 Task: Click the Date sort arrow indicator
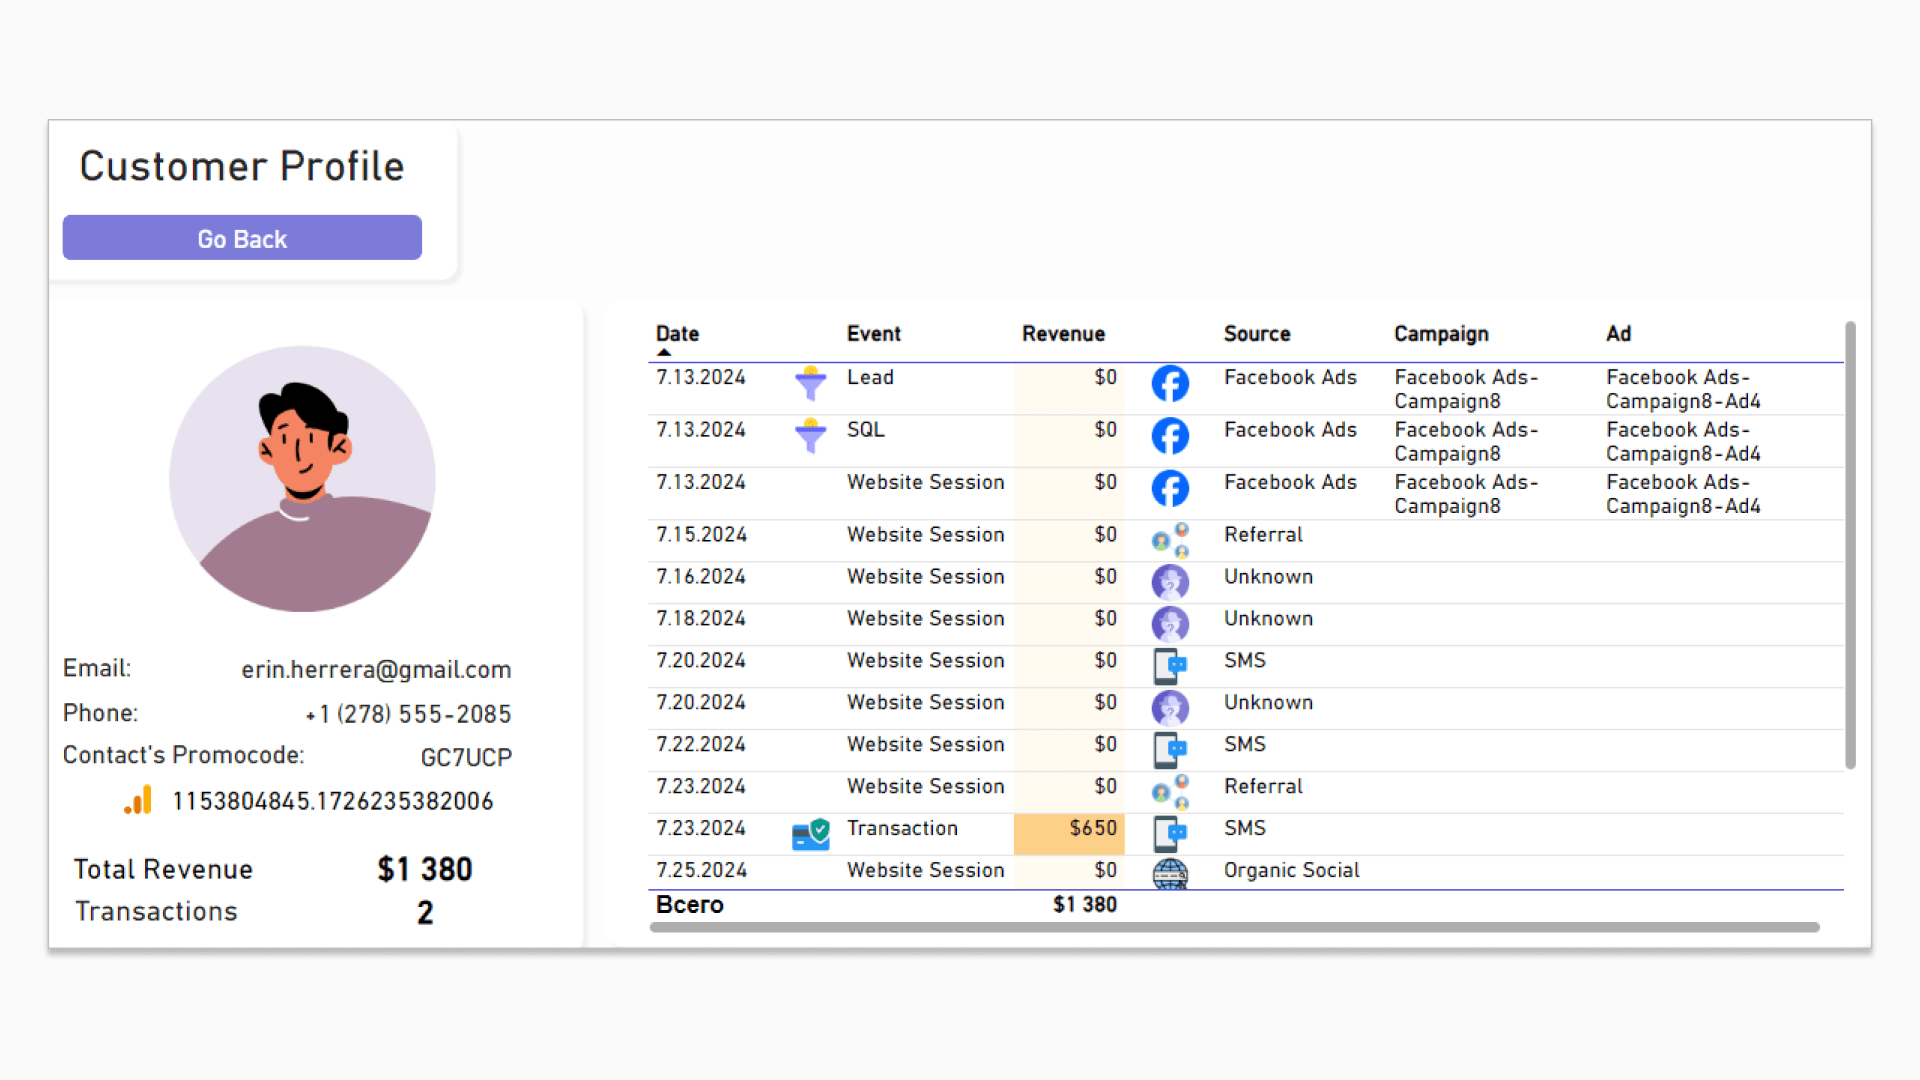point(664,353)
